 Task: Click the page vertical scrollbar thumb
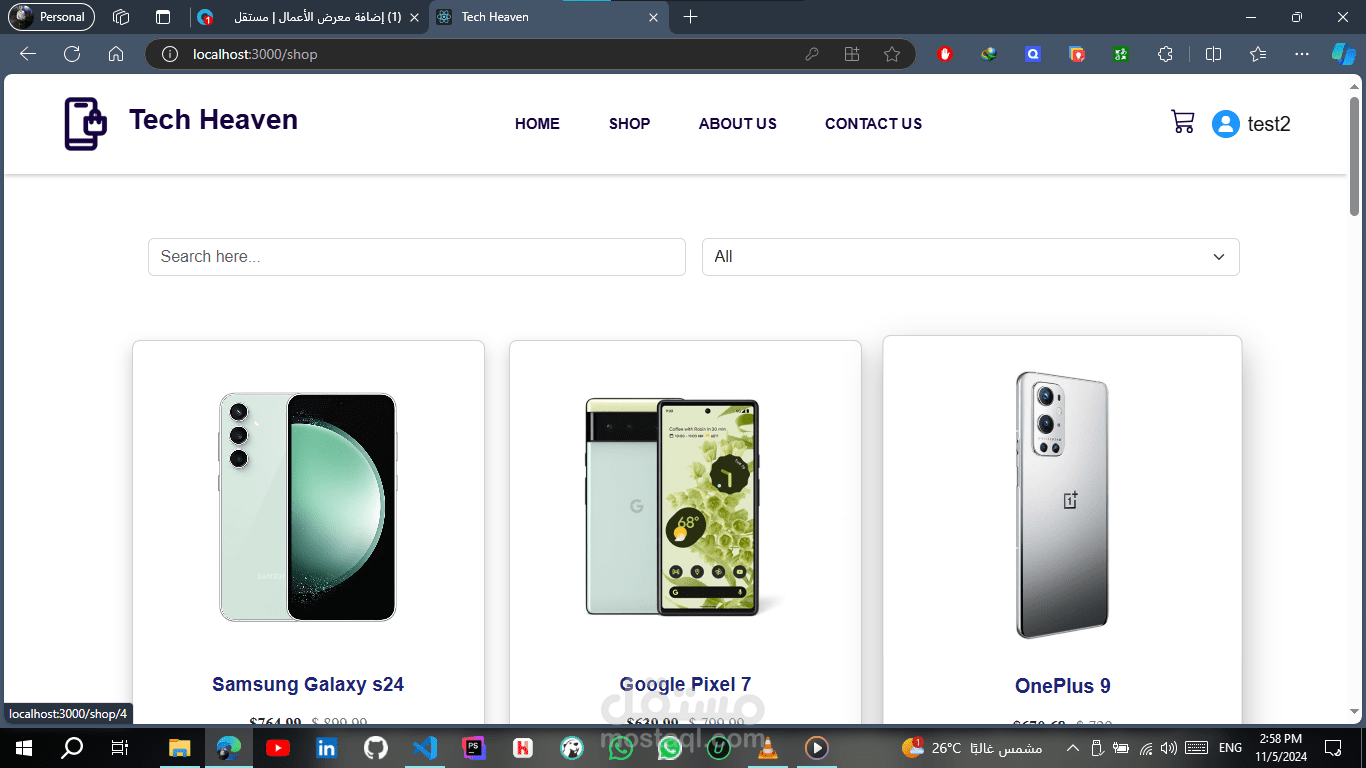pyautogui.click(x=1355, y=155)
